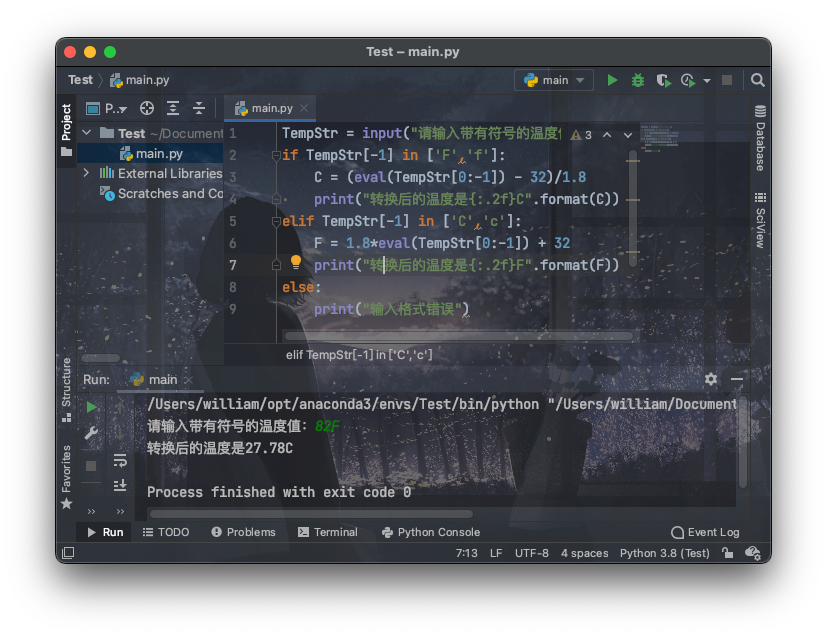Screen dimensions: 827x637
Task: Click the wrench icon in Run panel
Action: [x=91, y=433]
